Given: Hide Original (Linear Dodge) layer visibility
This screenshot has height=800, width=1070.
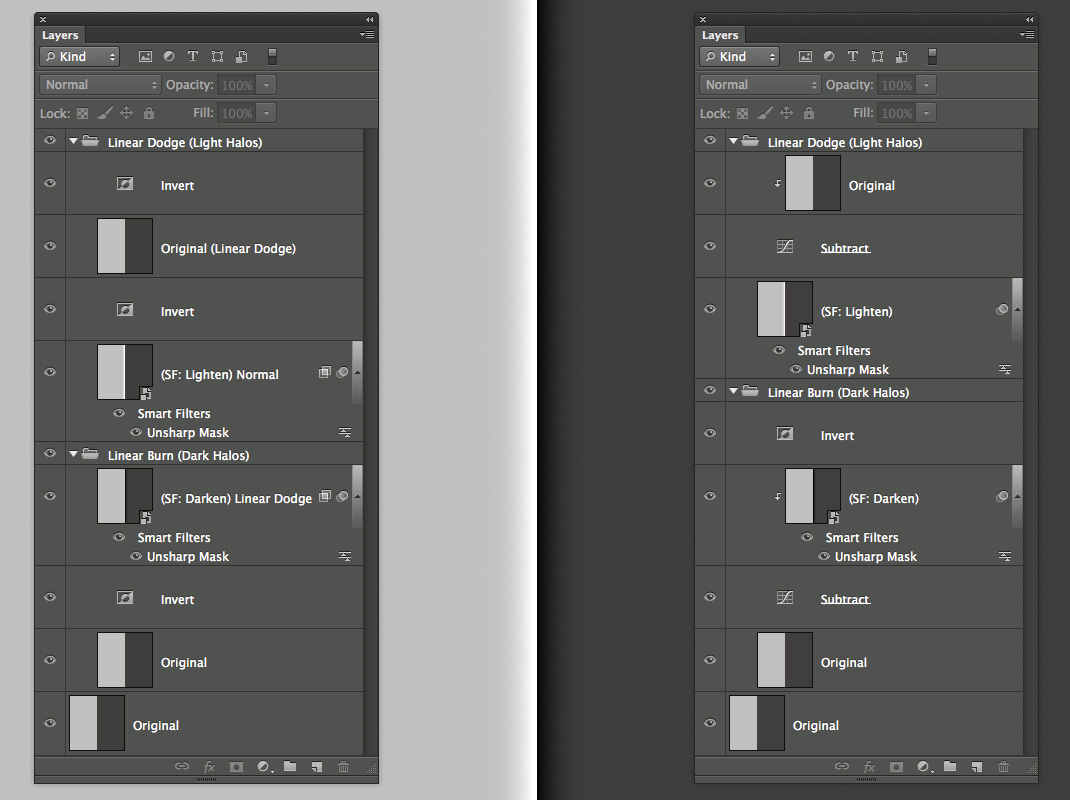Looking at the screenshot, I should tap(50, 246).
